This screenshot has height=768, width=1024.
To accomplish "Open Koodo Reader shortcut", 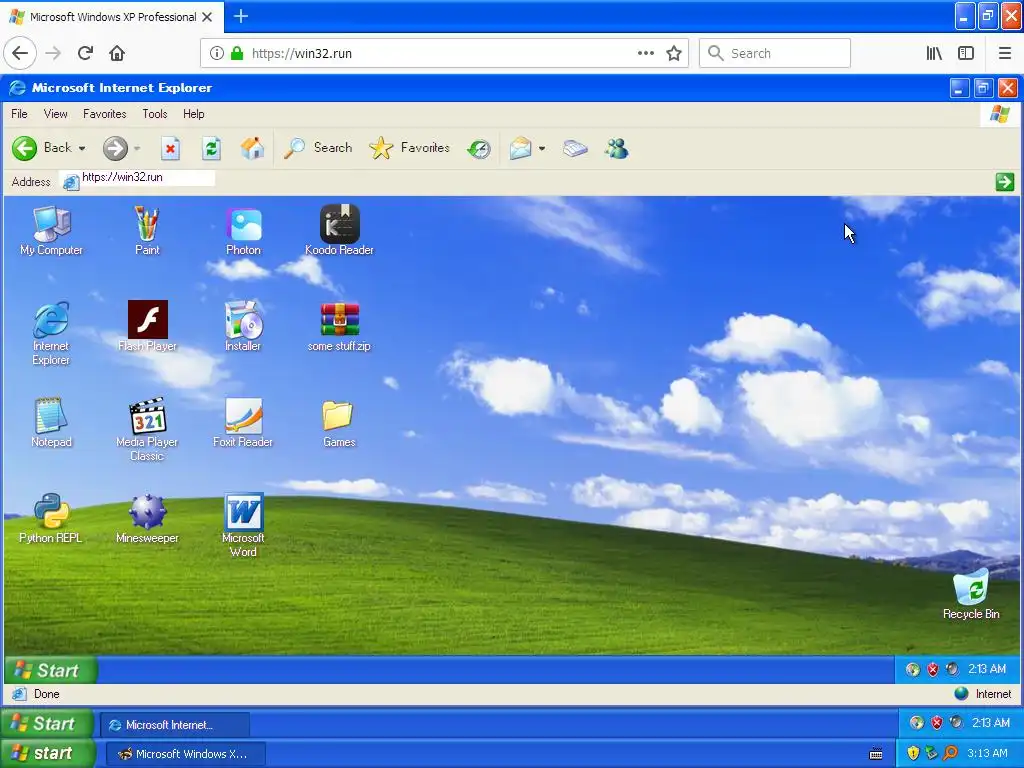I will tap(339, 230).
